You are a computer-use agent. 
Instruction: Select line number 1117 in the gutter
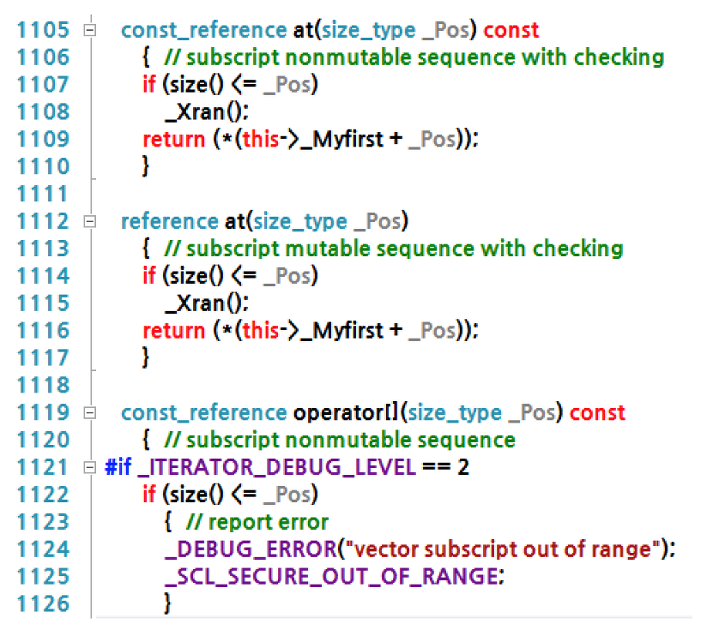(x=43, y=358)
